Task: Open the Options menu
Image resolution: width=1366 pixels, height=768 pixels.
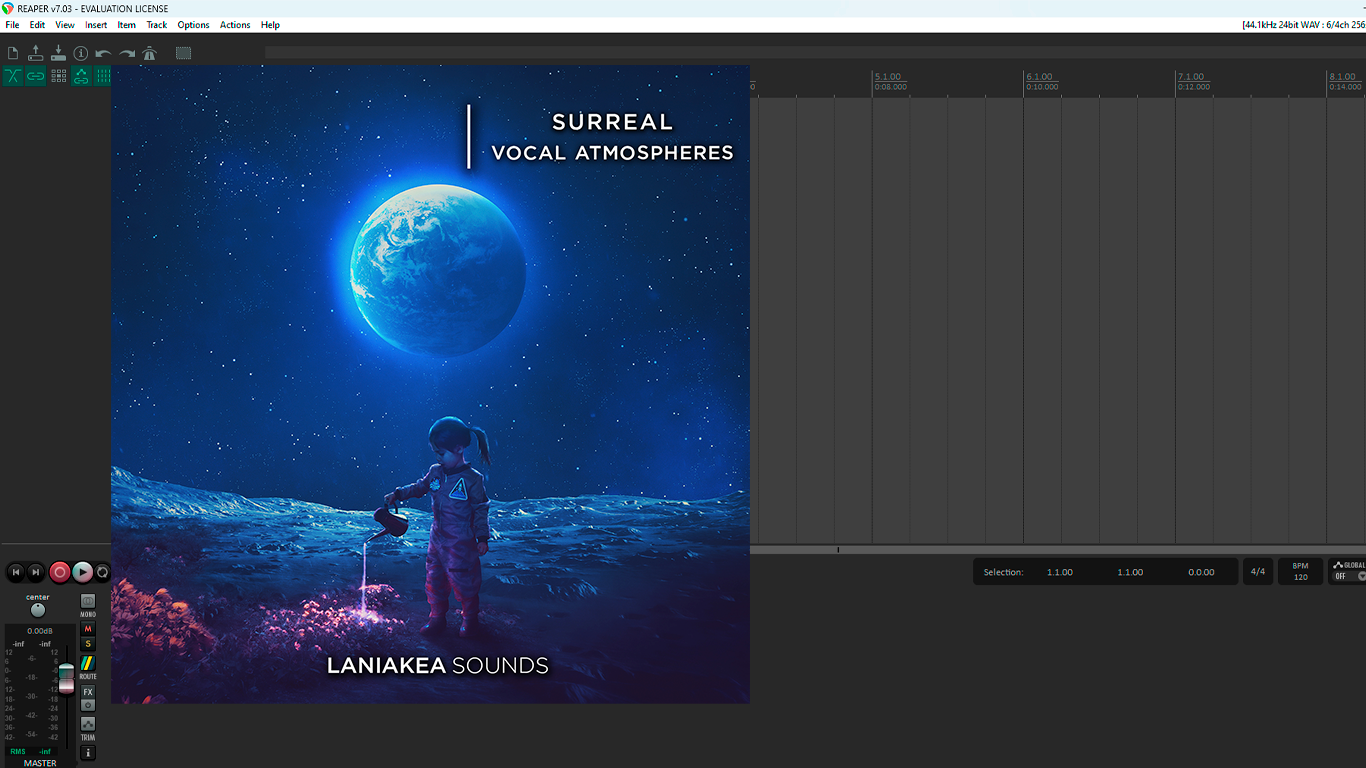Action: coord(194,25)
